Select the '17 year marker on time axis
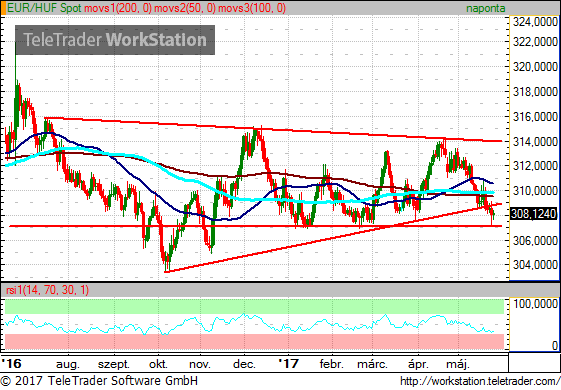Screen dimensions: 561x390 click(288, 364)
